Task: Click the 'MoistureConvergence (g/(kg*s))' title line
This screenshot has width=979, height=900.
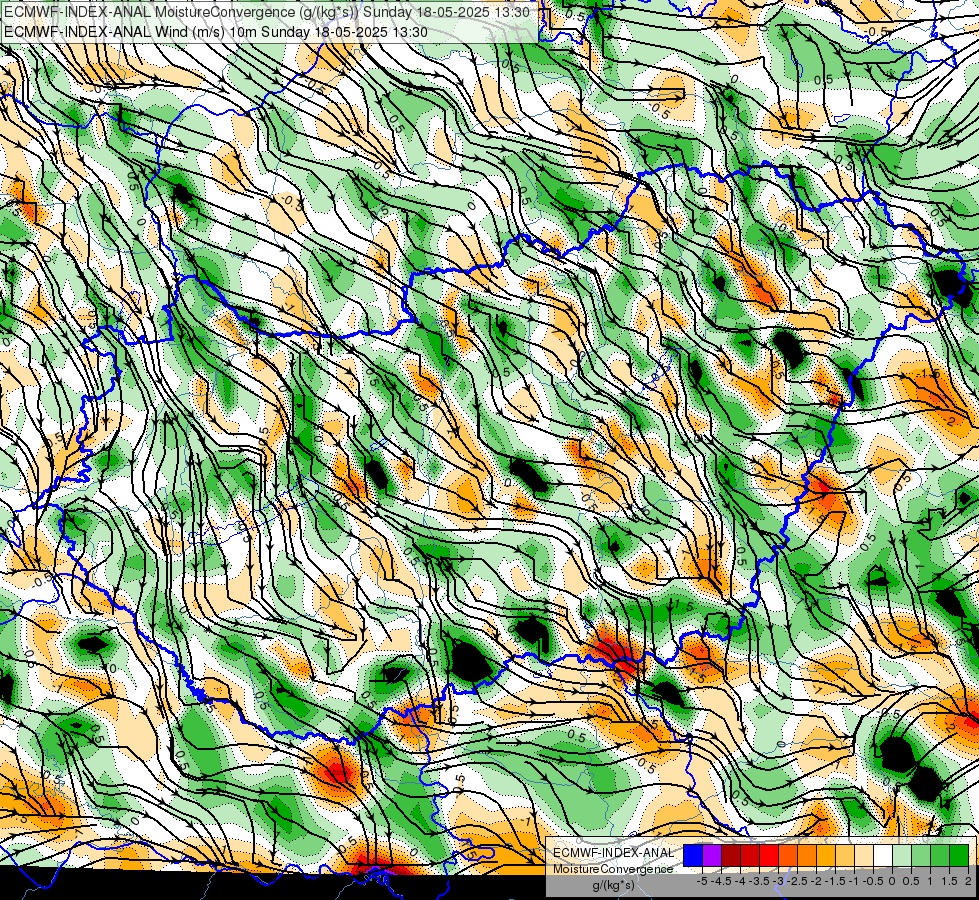Action: click(267, 12)
